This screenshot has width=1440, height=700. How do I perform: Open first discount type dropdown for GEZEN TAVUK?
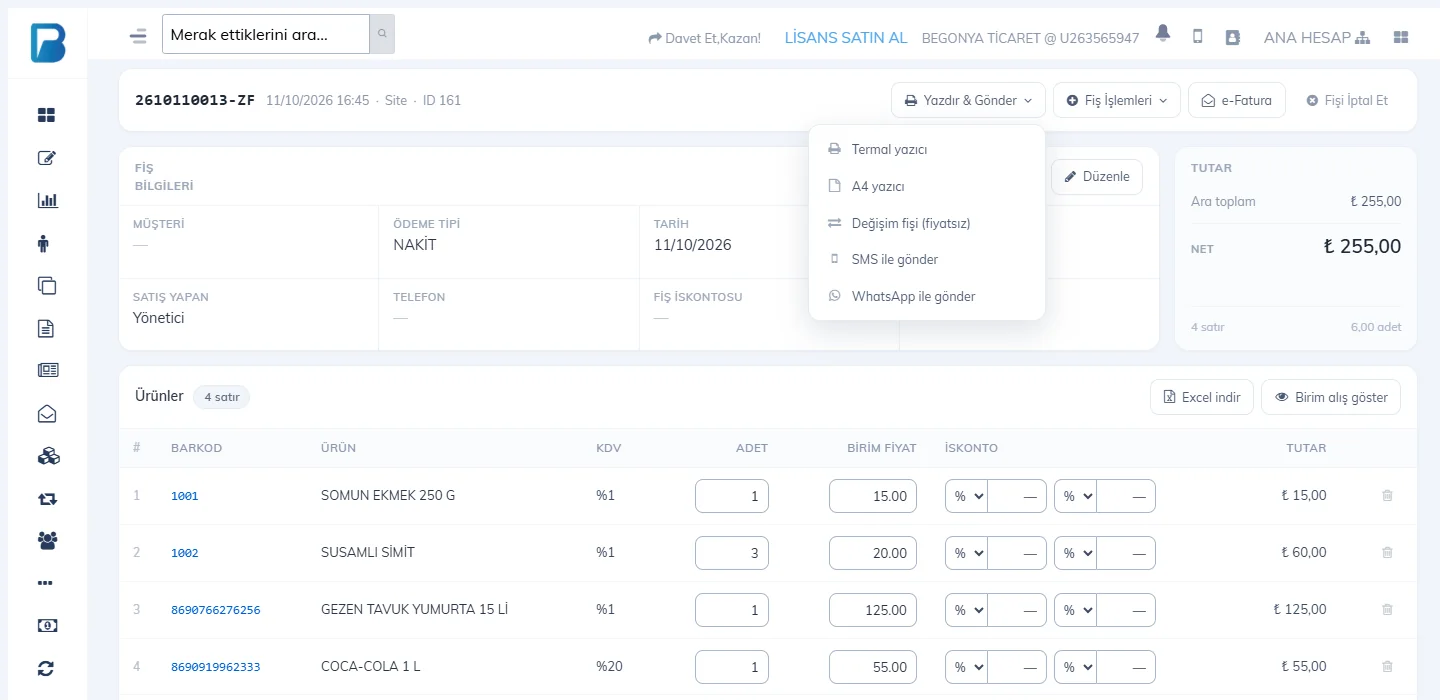966,610
